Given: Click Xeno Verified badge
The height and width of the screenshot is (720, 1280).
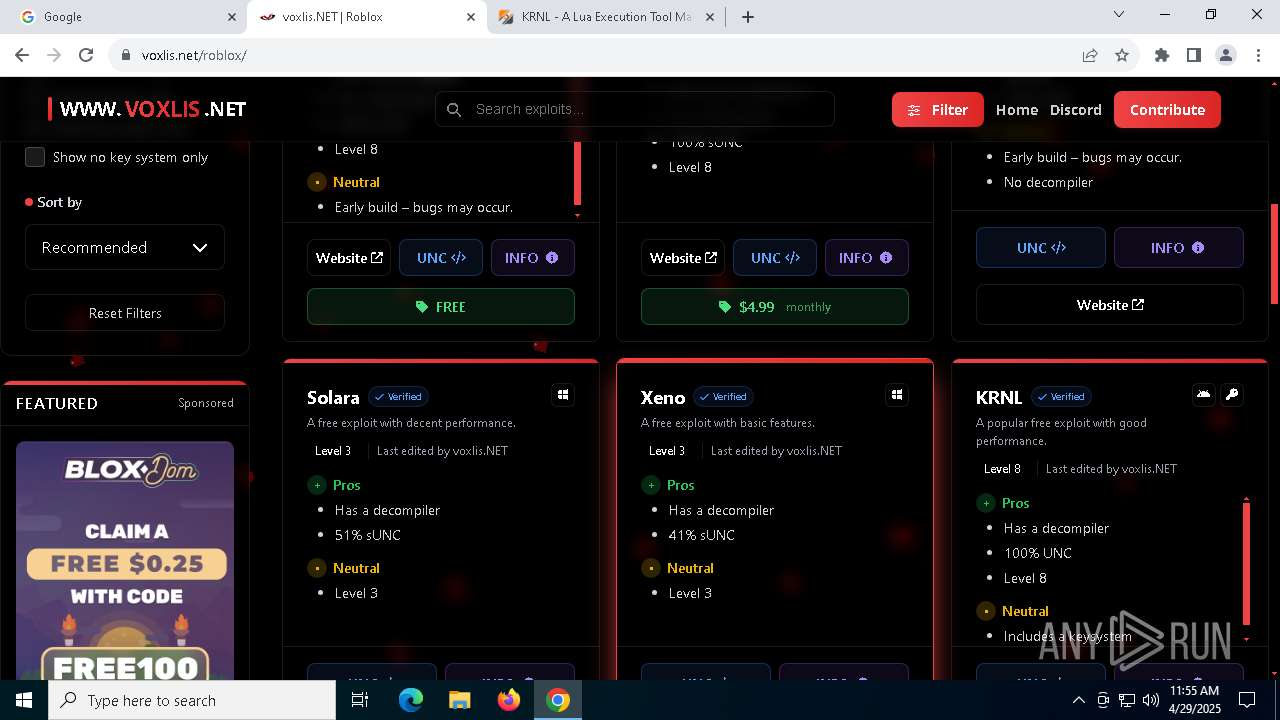Looking at the screenshot, I should pyautogui.click(x=723, y=397).
